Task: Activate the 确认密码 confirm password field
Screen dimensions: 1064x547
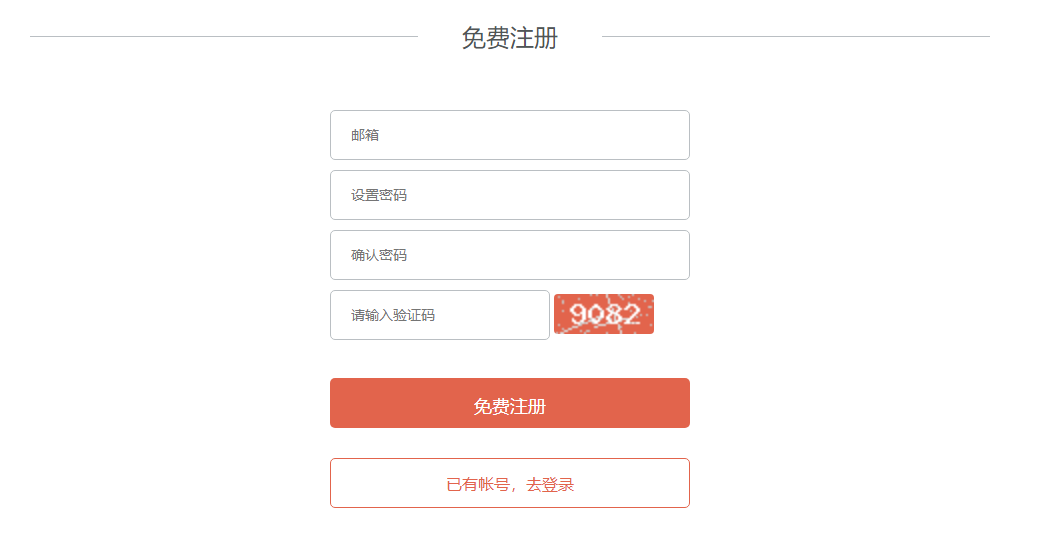Action: click(x=510, y=255)
